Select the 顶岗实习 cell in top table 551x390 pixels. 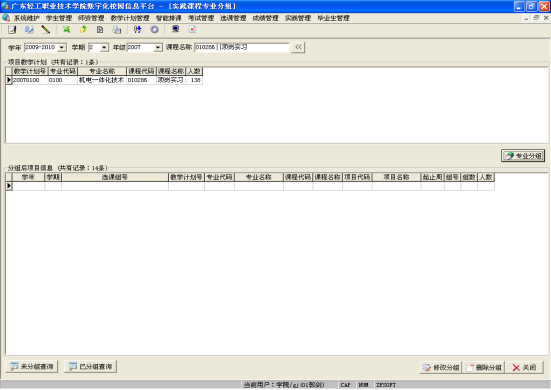click(x=171, y=80)
